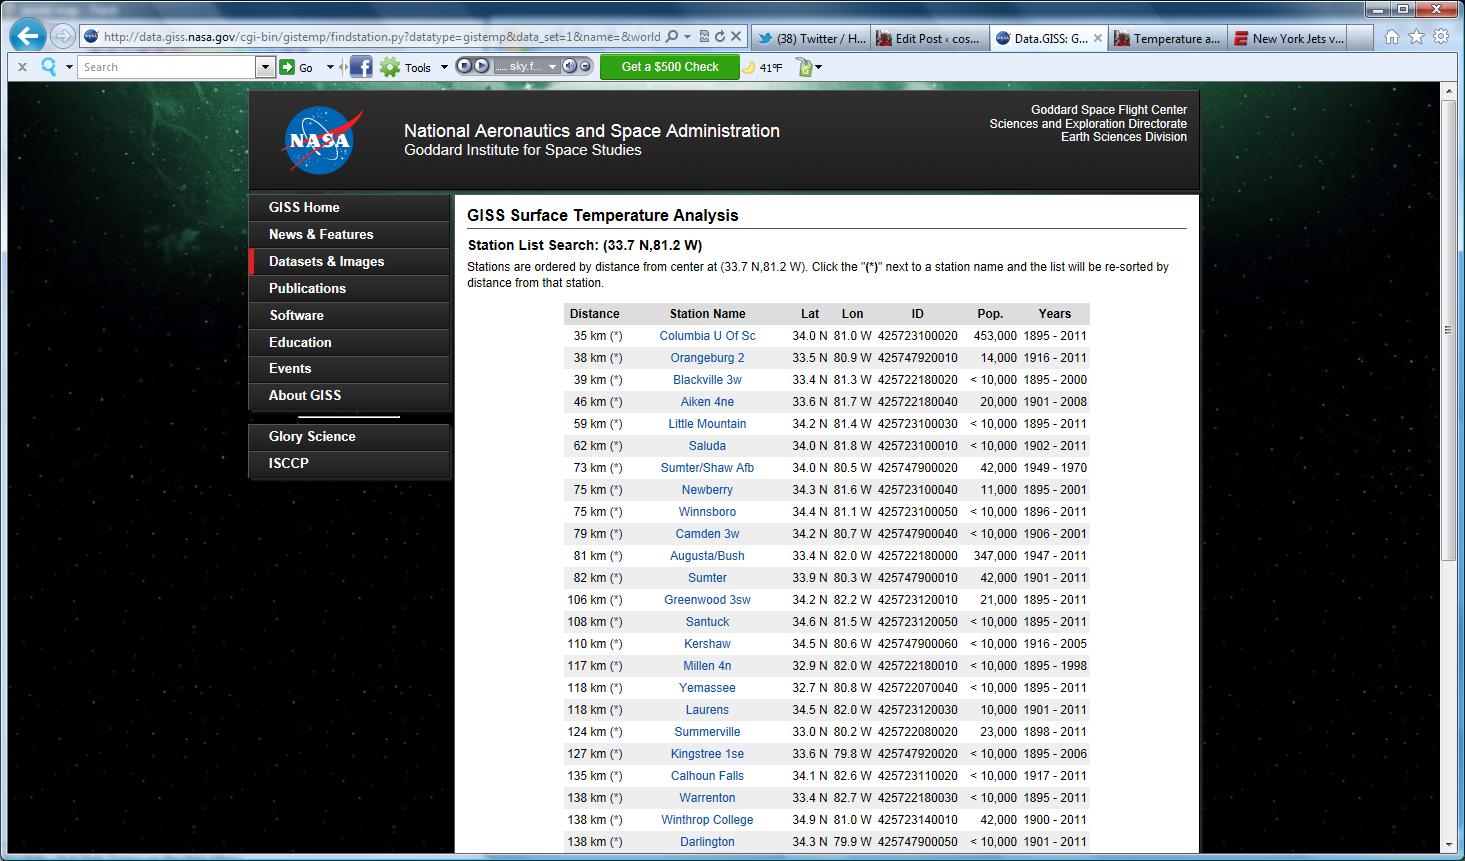
Task: Open the Tools dropdown arrow
Action: pyautogui.click(x=444, y=67)
